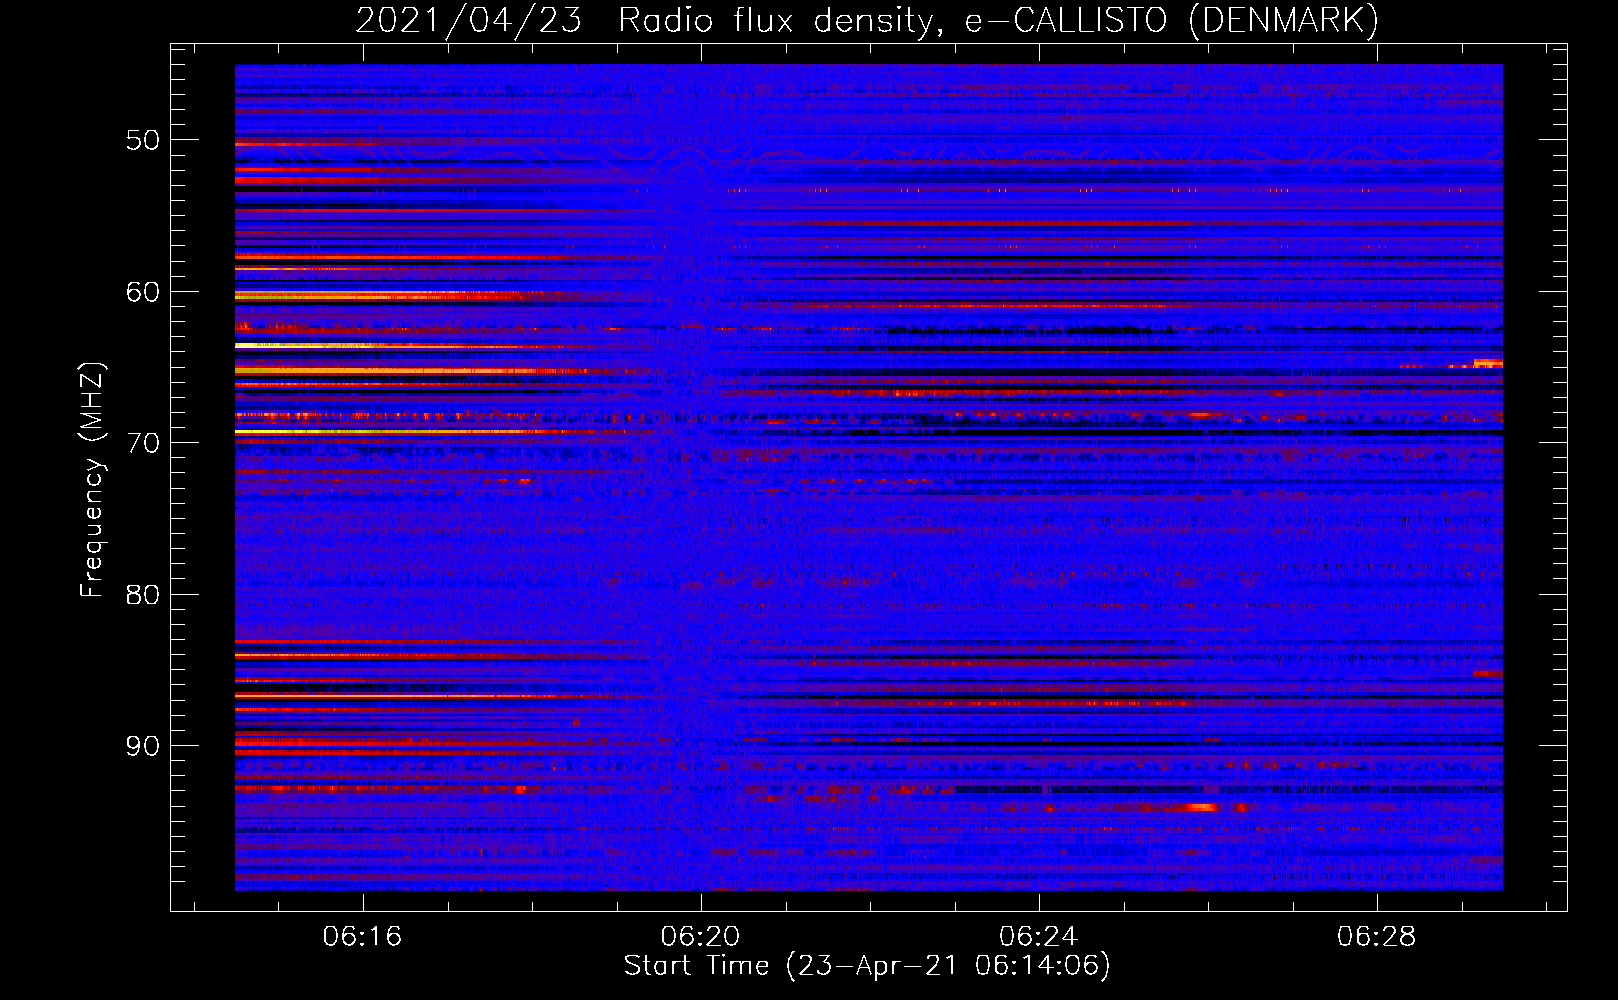This screenshot has height=1000, width=1618.
Task: Click the 'Frequency (MHZ)' y-axis label
Action: click(x=92, y=481)
